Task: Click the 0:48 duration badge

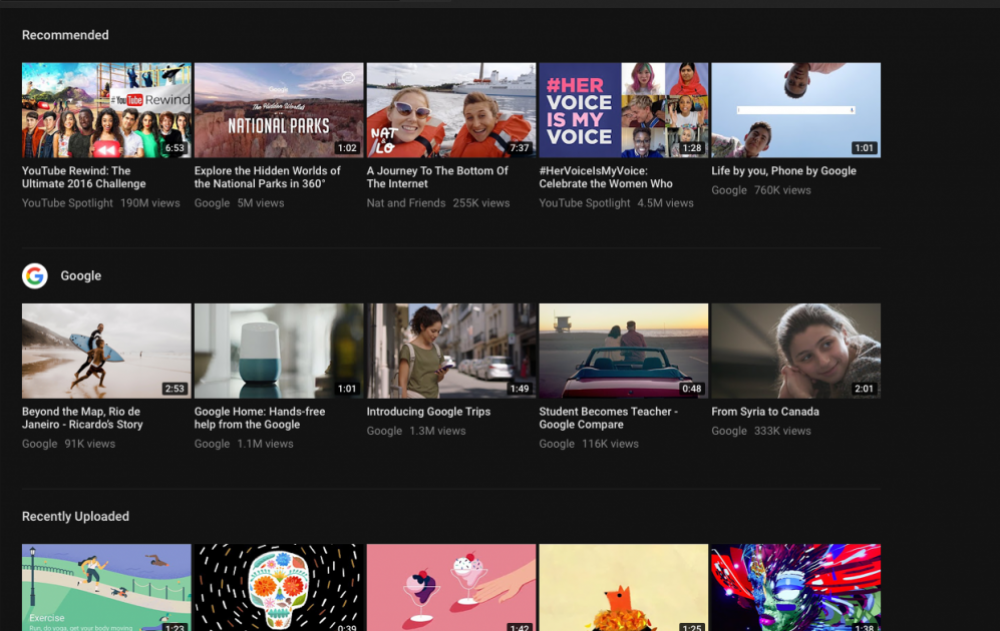Action: pyautogui.click(x=691, y=389)
